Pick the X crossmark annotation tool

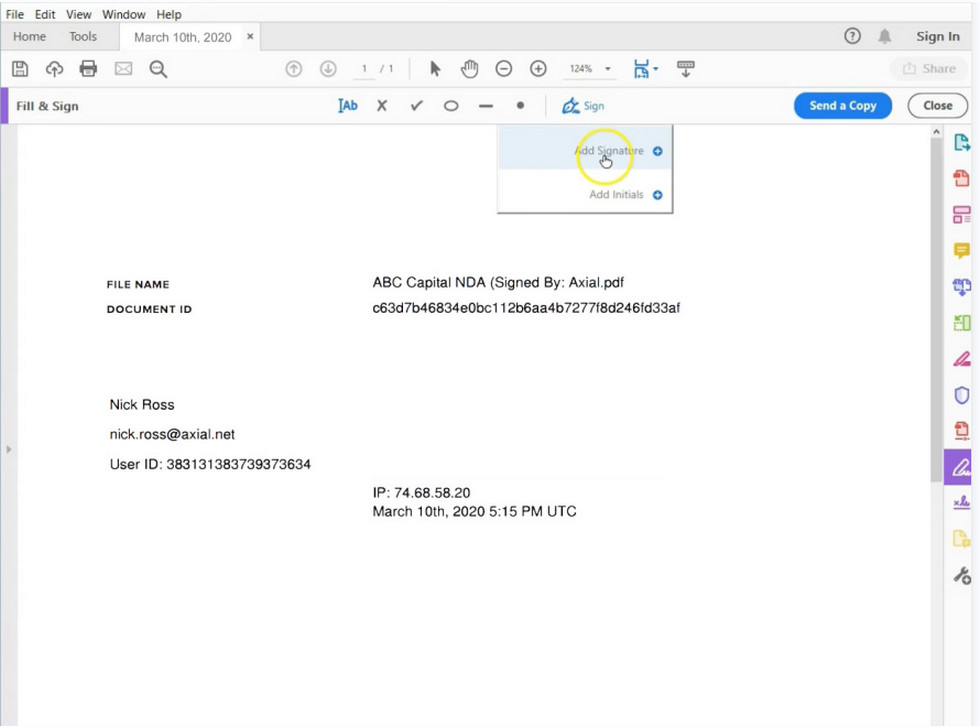(x=382, y=105)
